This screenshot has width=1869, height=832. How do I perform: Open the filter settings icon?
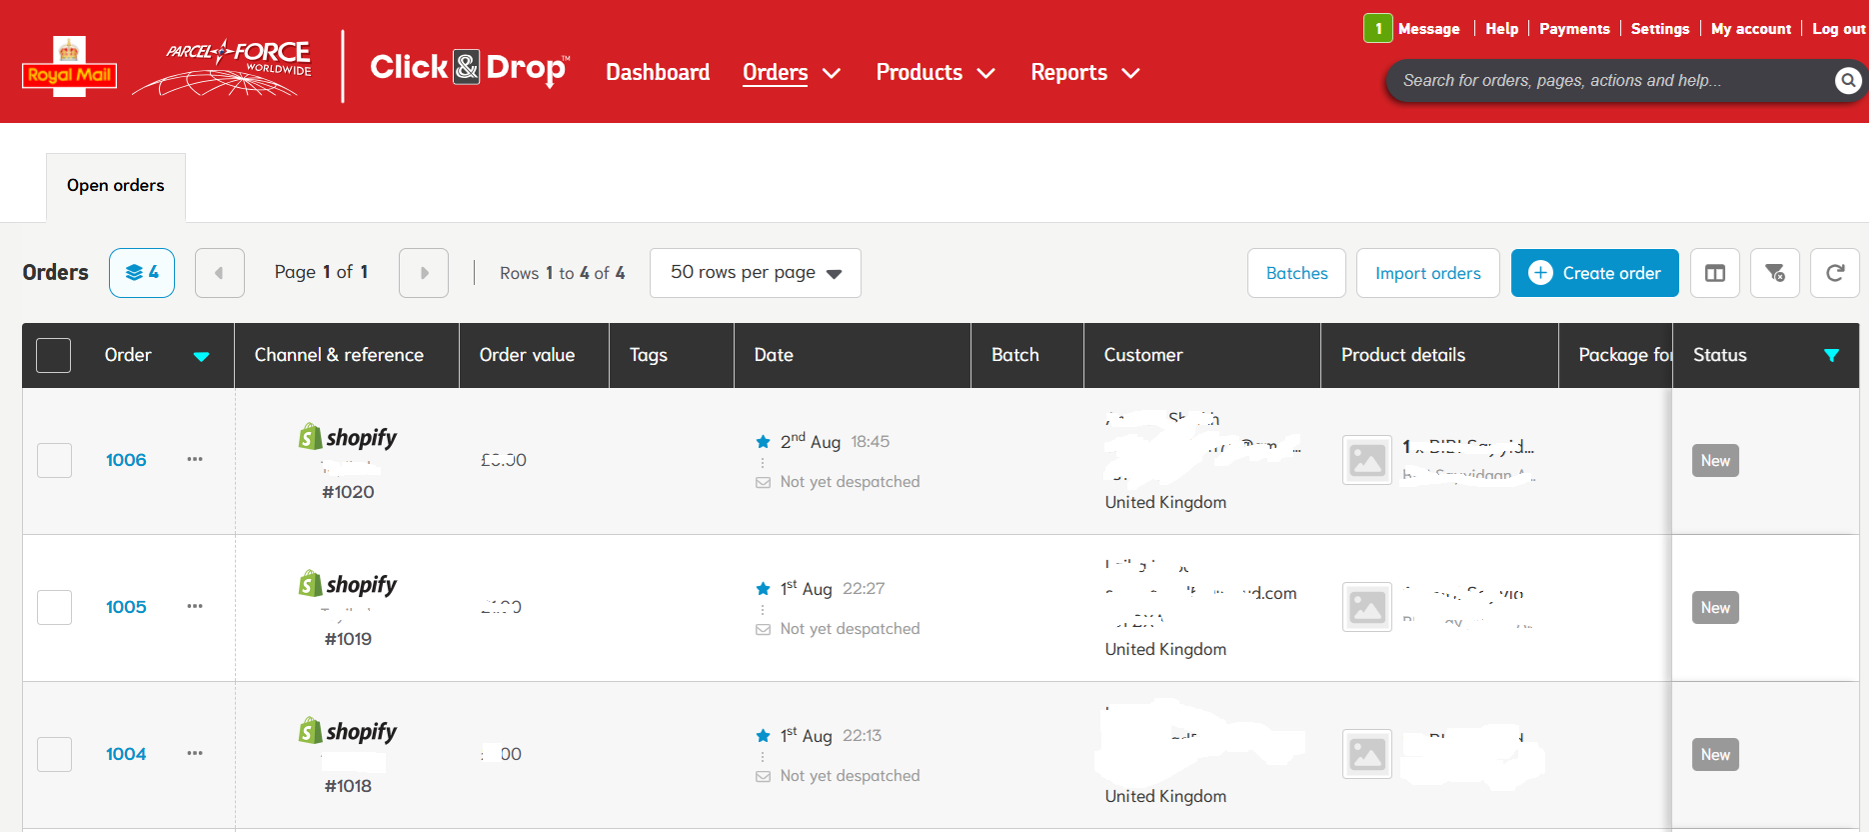coord(1775,273)
